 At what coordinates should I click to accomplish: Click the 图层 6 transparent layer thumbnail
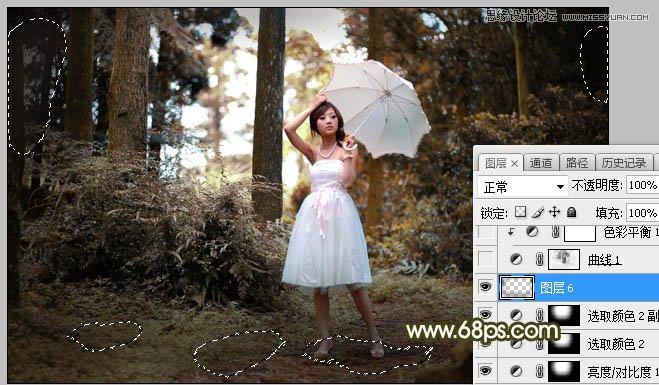click(517, 287)
